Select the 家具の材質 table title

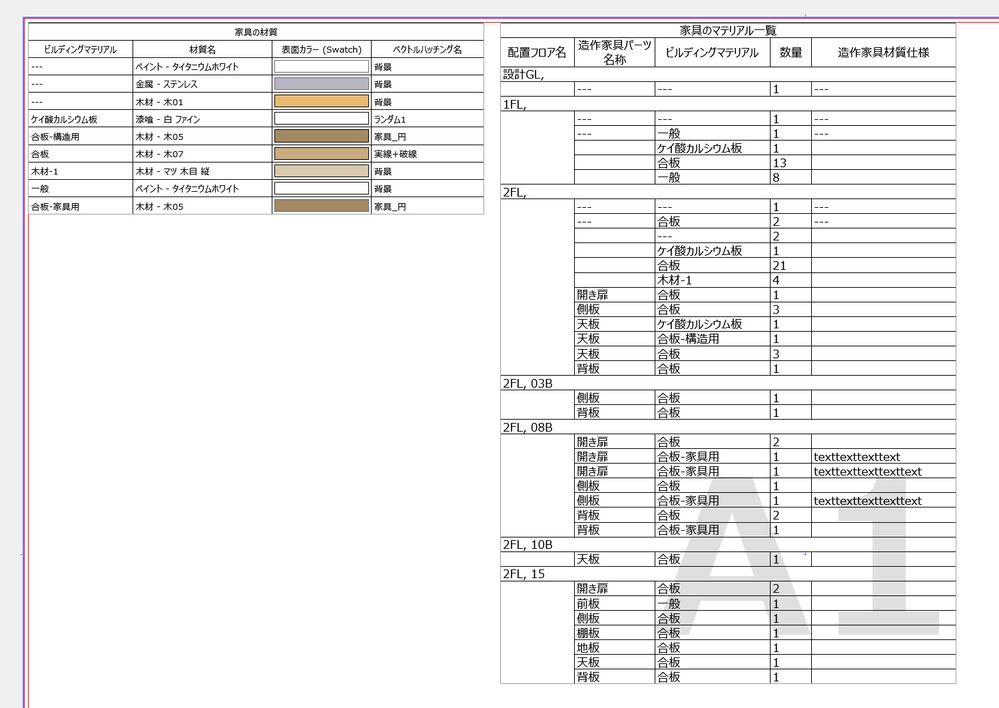coord(255,32)
